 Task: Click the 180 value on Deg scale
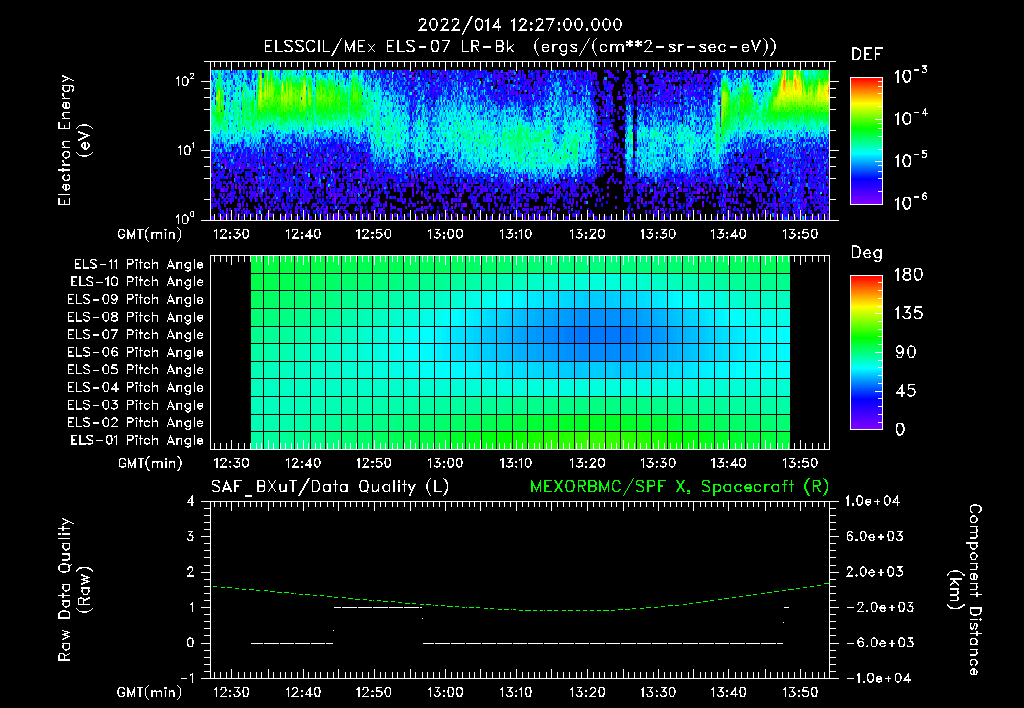pos(908,275)
